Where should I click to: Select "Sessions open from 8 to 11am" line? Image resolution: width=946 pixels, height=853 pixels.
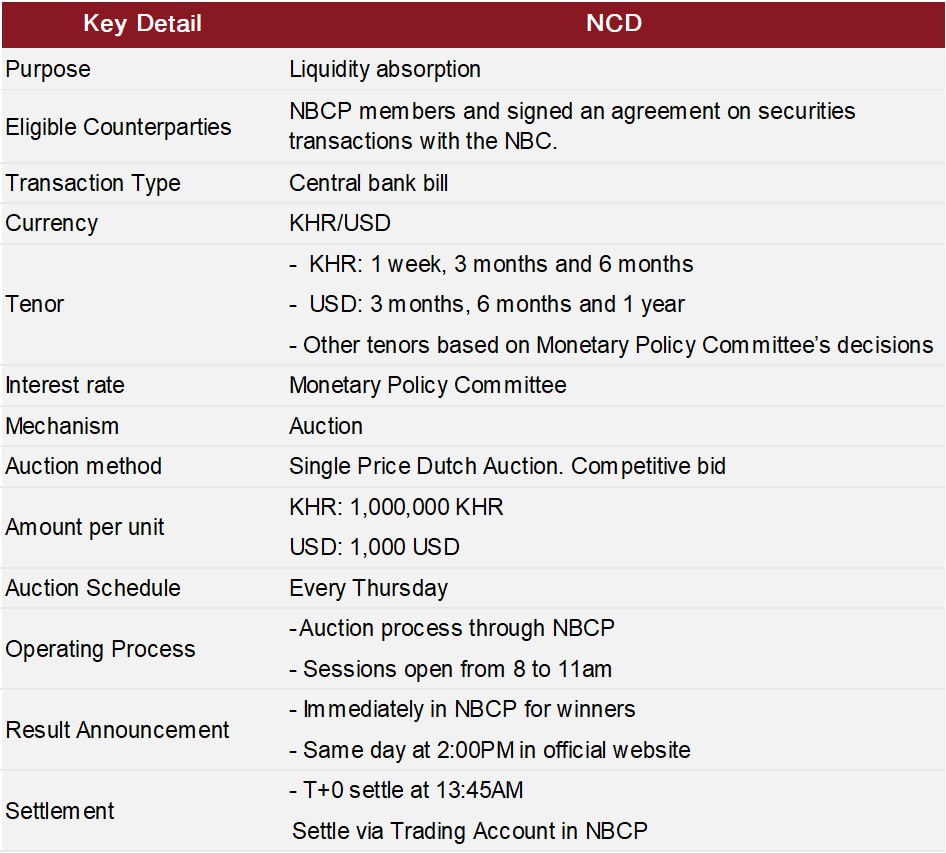(x=457, y=668)
